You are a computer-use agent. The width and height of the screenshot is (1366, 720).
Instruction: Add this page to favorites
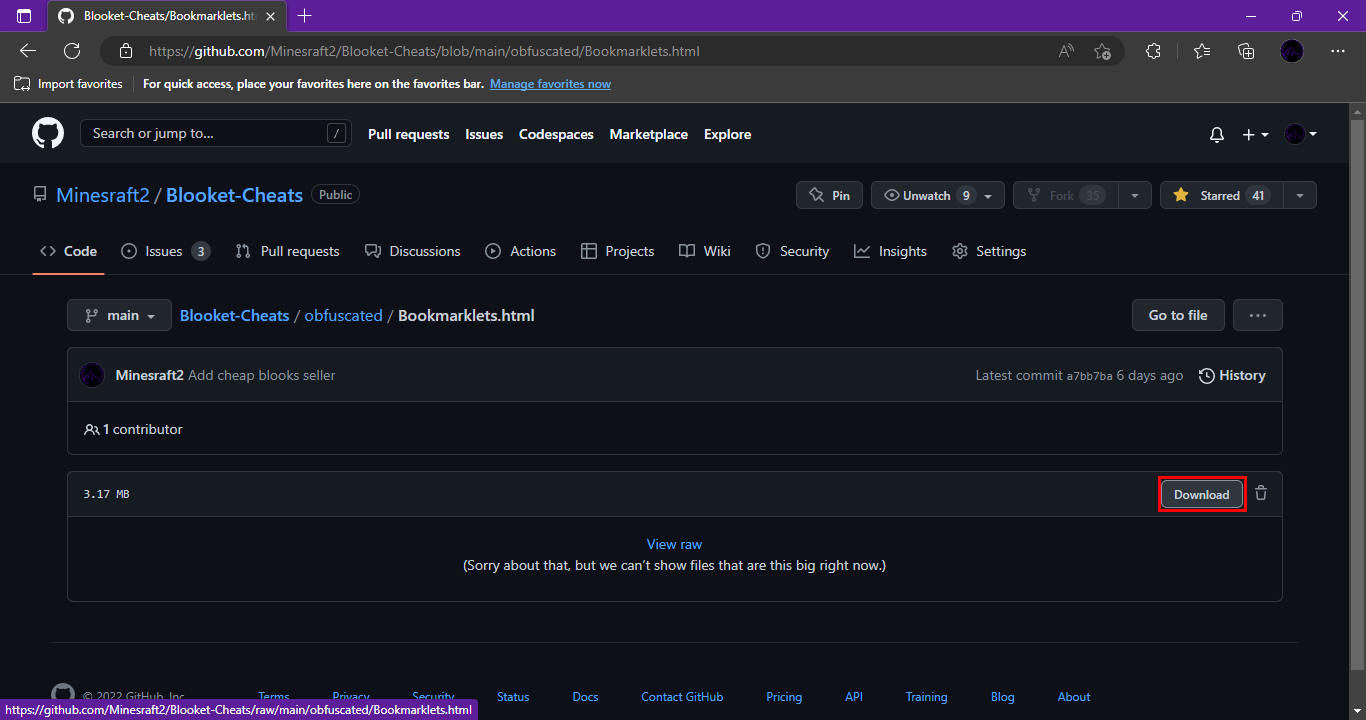[1102, 51]
